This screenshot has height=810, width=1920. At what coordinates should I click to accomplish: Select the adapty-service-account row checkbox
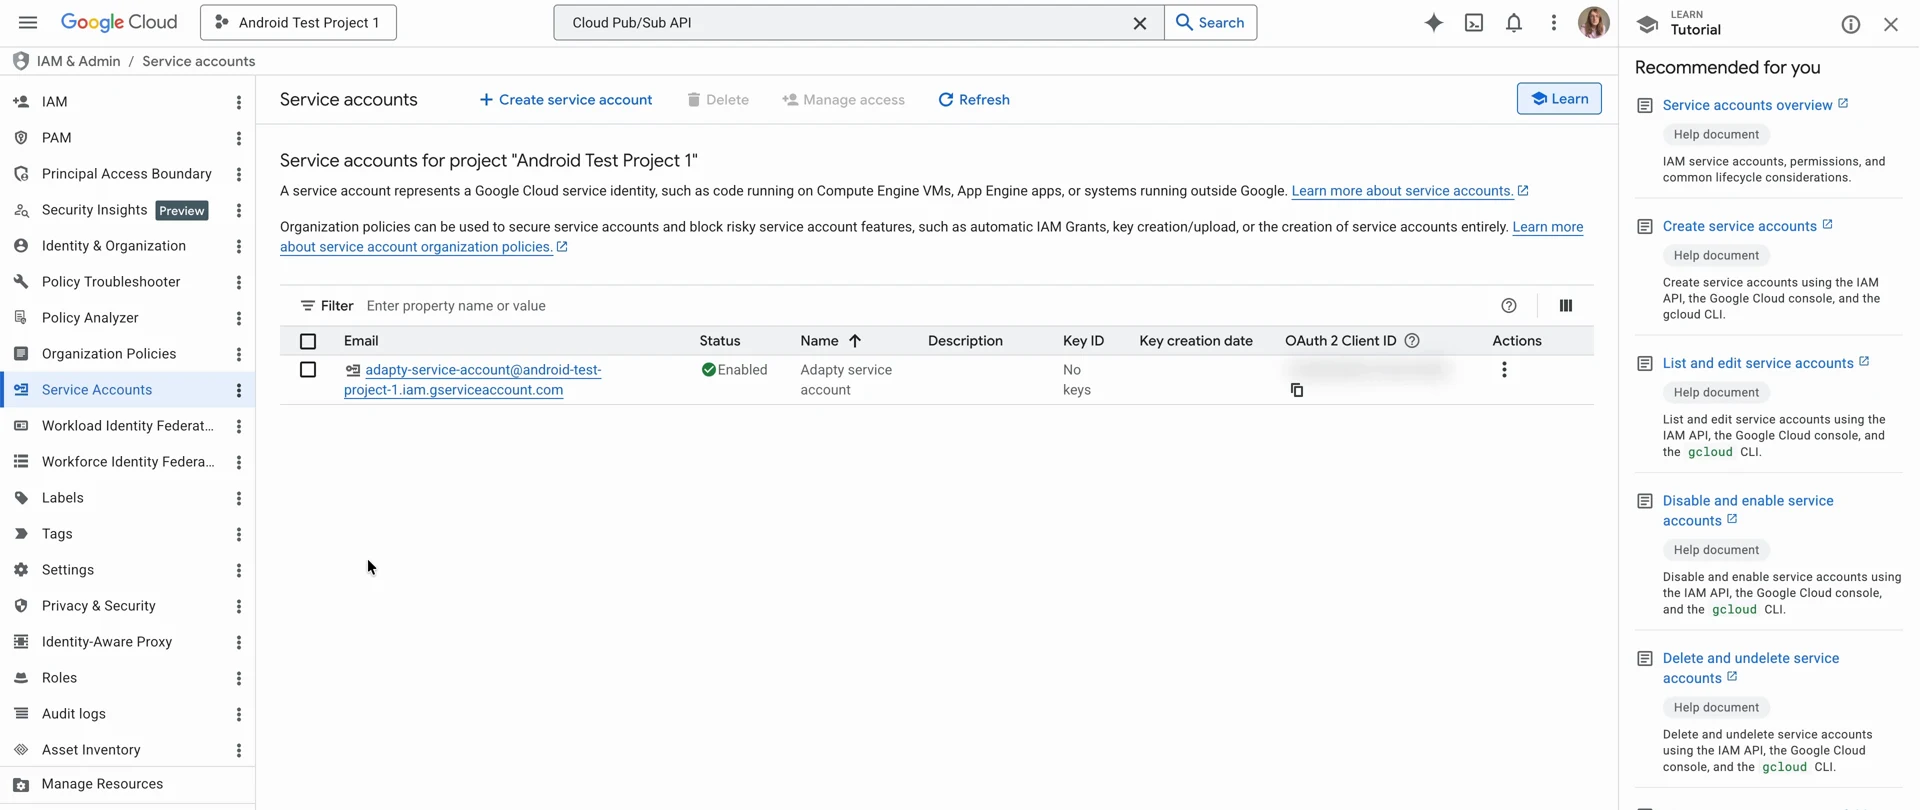pyautogui.click(x=308, y=370)
